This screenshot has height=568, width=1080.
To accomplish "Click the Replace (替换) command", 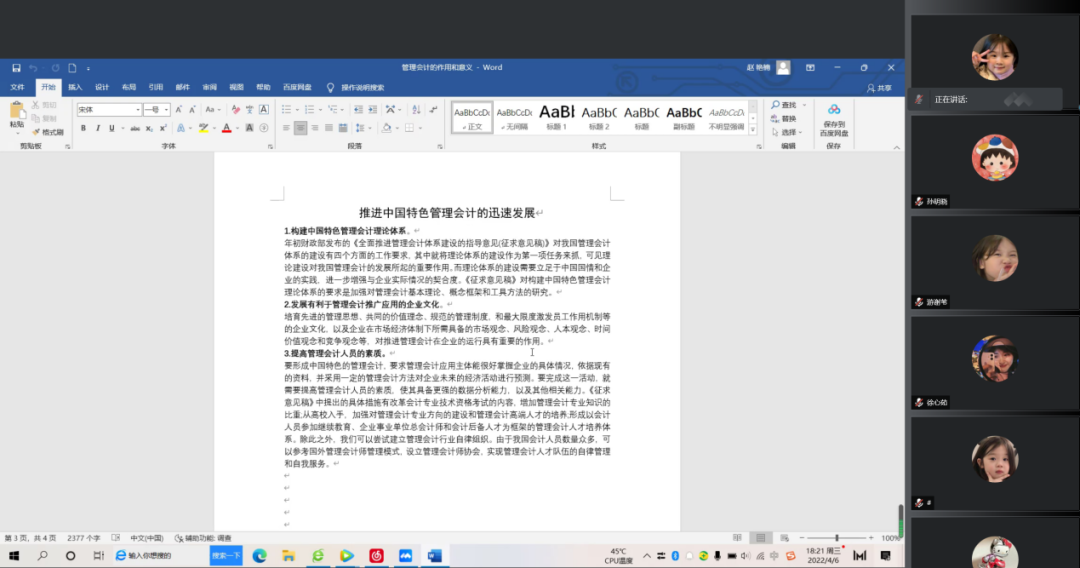I will coord(784,118).
